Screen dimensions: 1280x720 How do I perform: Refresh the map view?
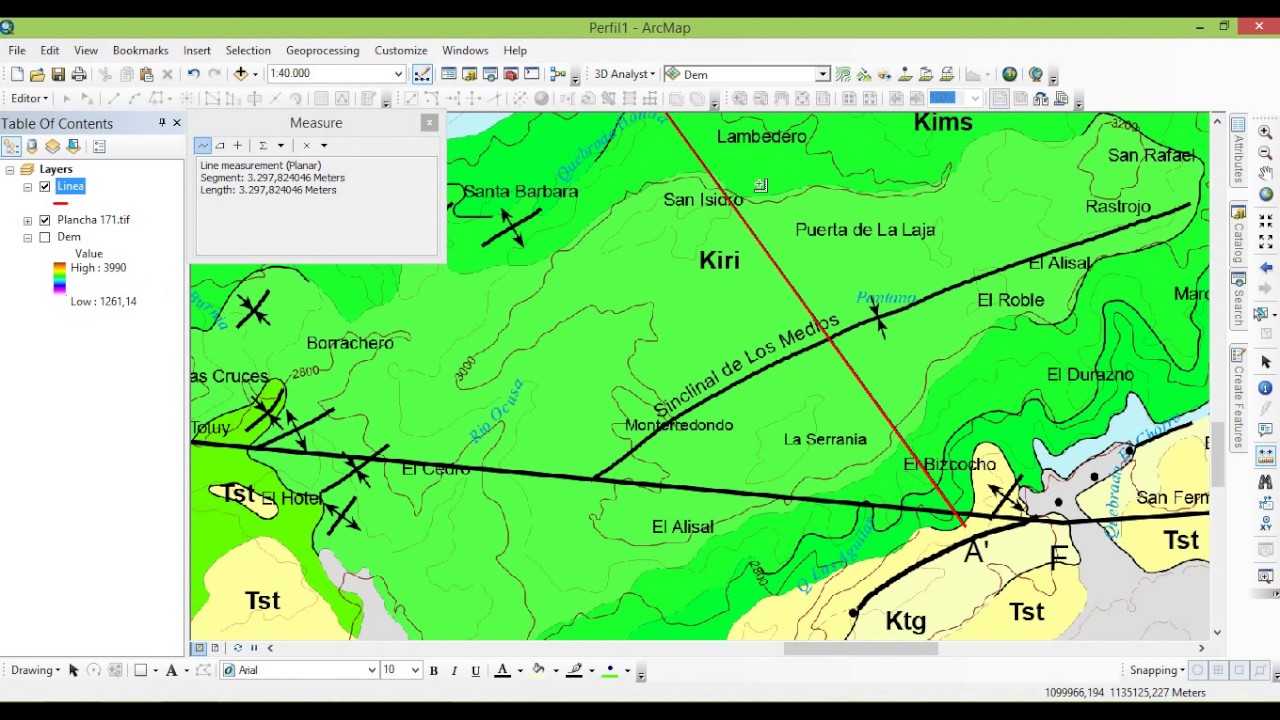pos(237,648)
